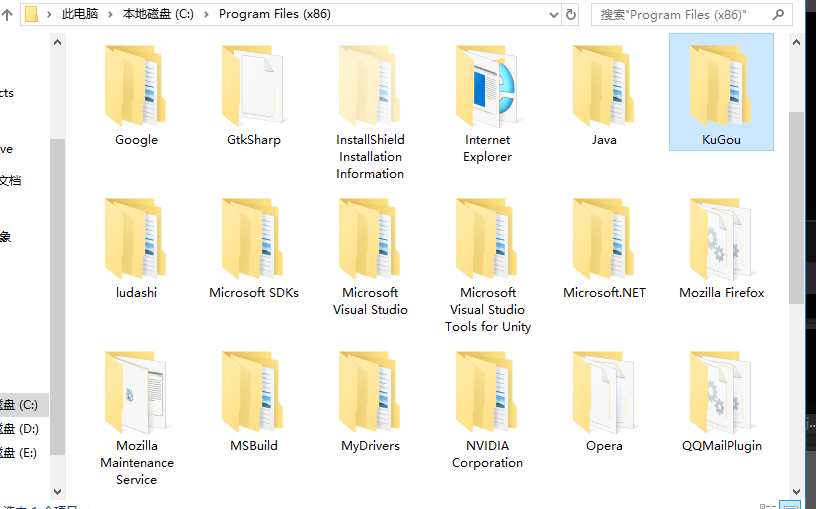This screenshot has width=816, height=509.
Task: Click the 'Microsoft SDKs' folder name label
Action: pyautogui.click(x=254, y=292)
